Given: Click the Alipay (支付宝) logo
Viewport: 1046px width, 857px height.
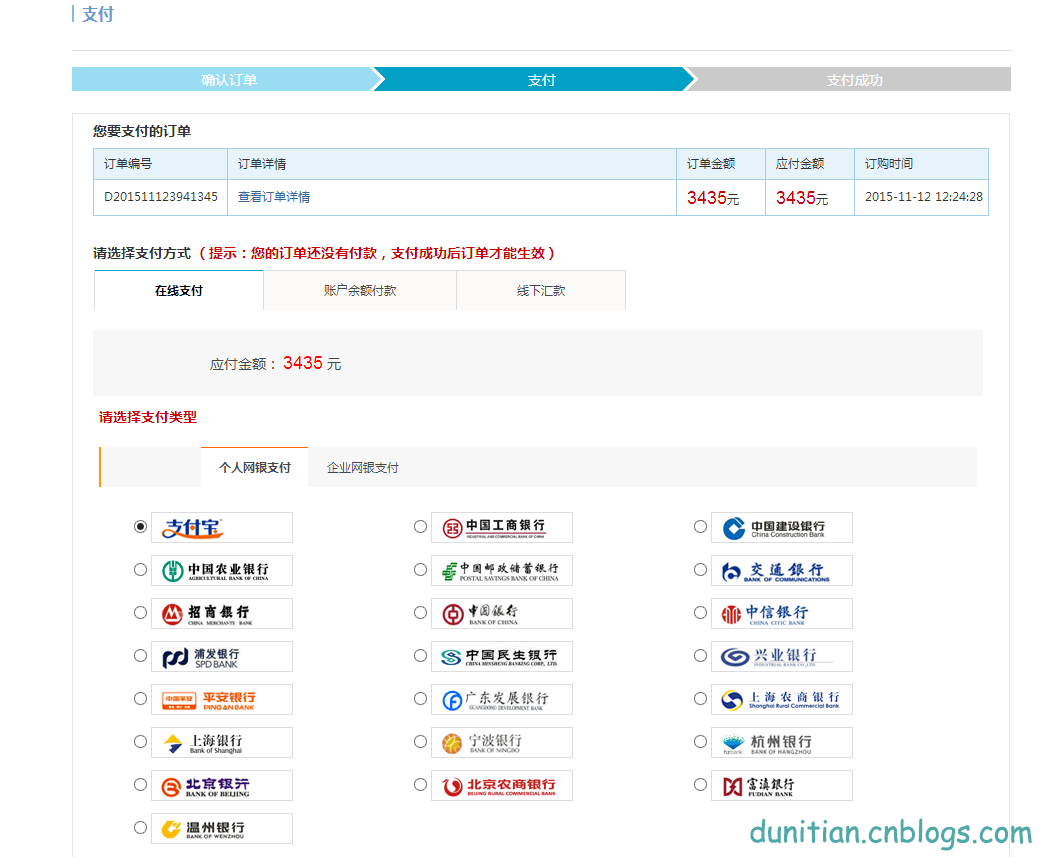Looking at the screenshot, I should (221, 528).
